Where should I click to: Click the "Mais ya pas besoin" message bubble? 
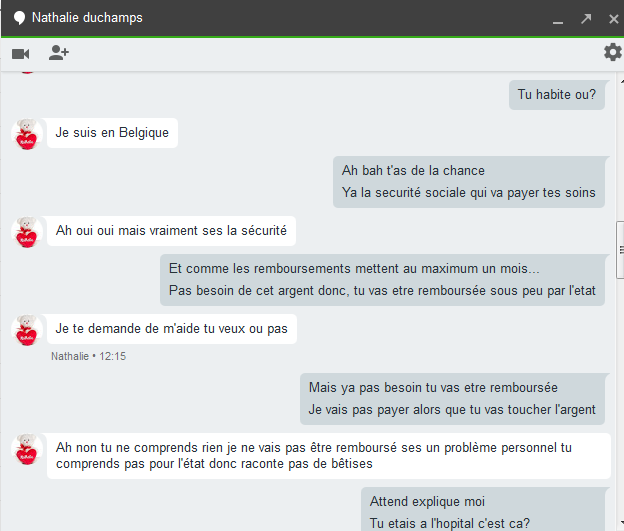452,398
